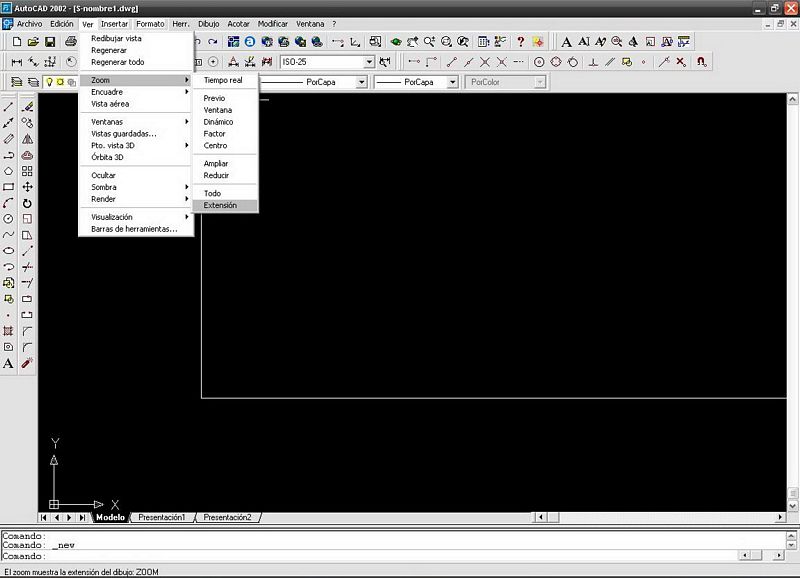Viewport: 800px width, 578px height.
Task: Select the Line draw tool
Action: click(x=8, y=107)
